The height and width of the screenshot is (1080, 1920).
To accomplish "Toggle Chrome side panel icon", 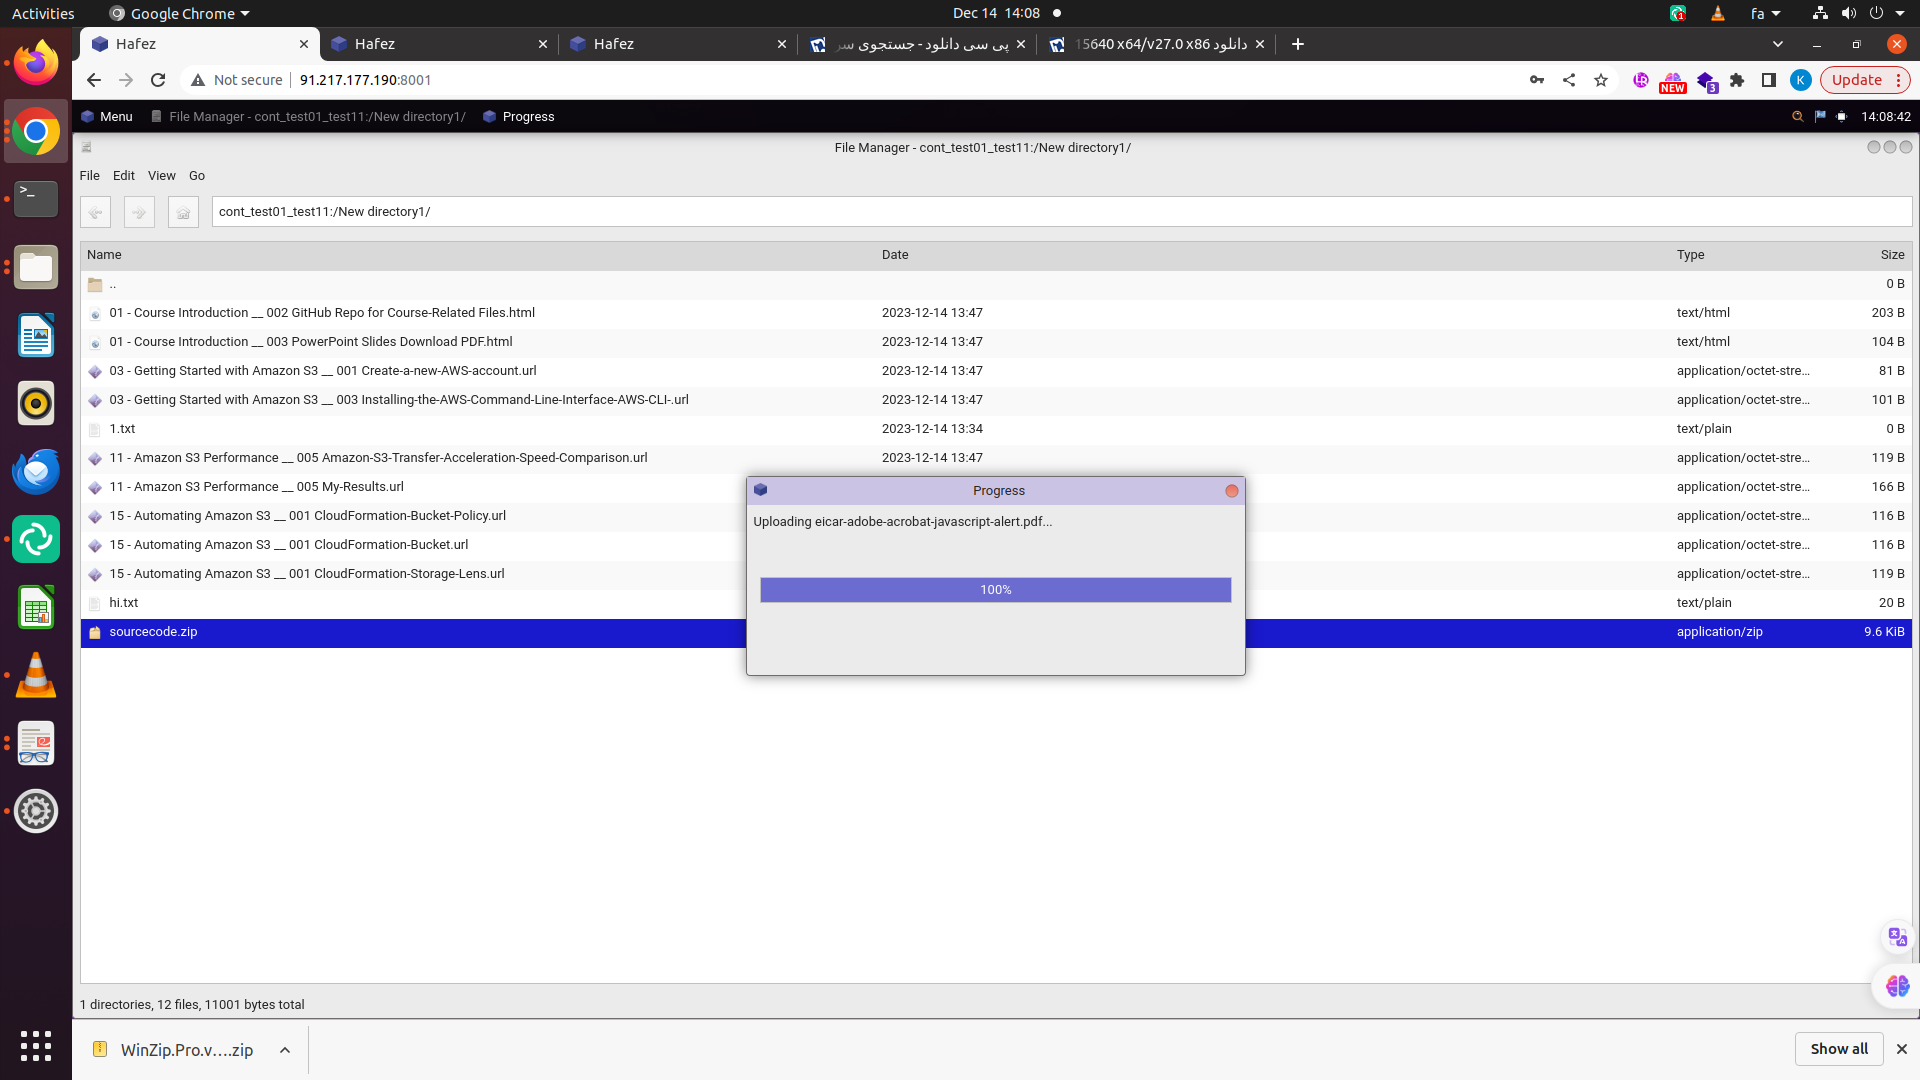I will [x=1768, y=80].
